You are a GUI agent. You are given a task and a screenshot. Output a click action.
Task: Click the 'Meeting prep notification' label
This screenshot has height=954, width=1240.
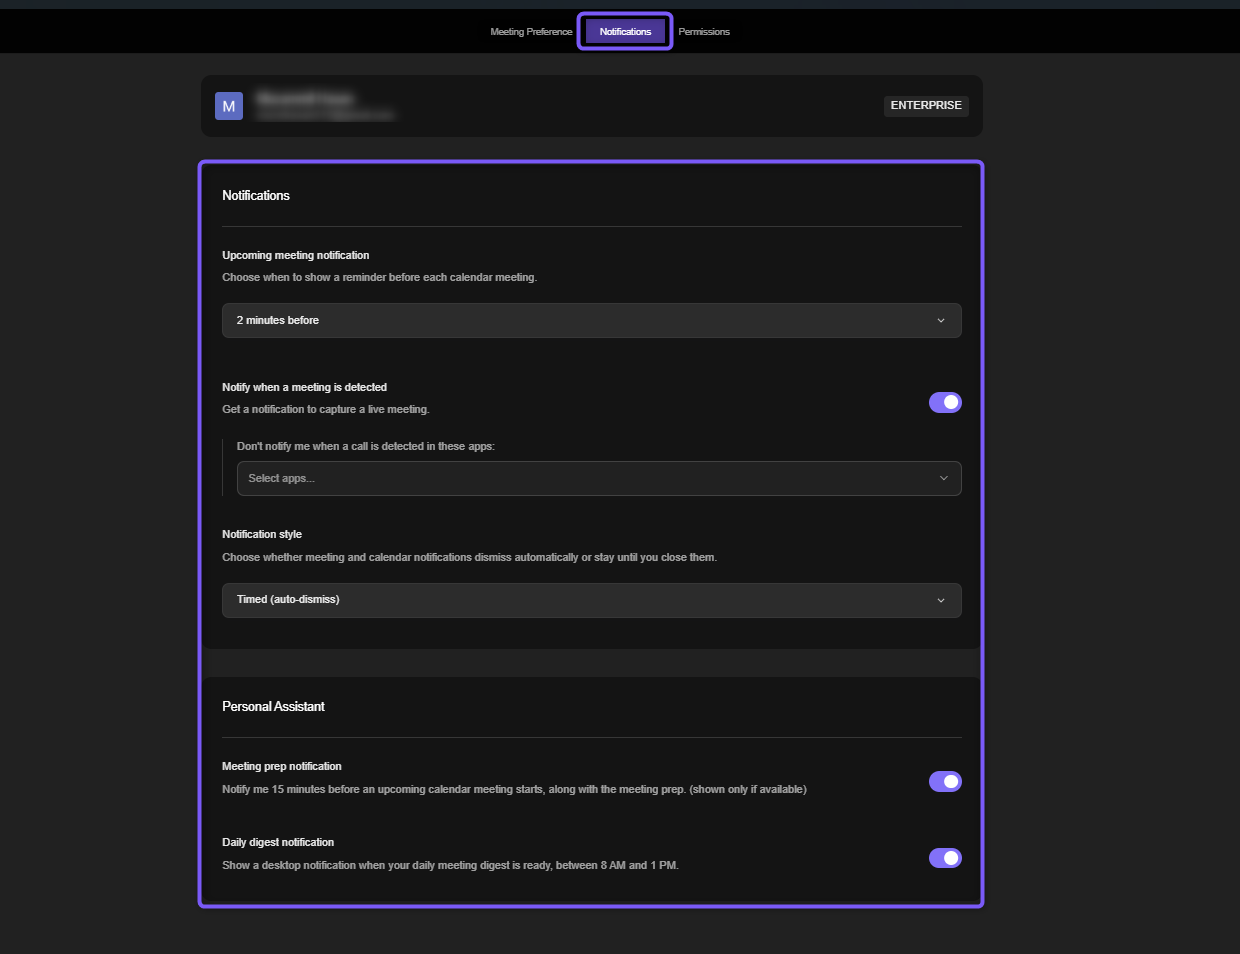pos(282,767)
